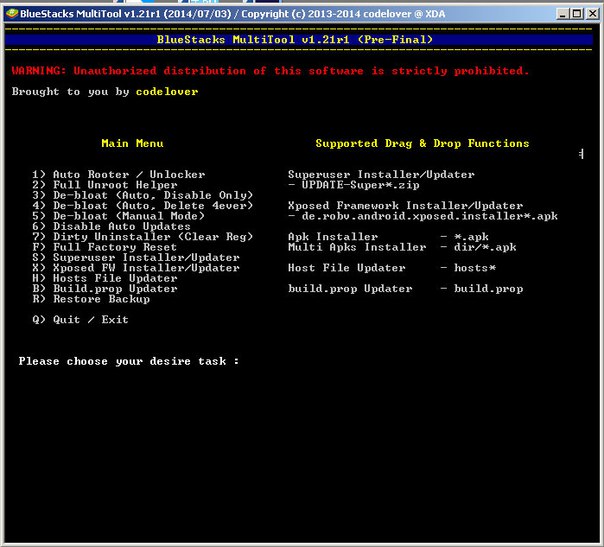Minimize the BlueStacks MultiTool window
This screenshot has width=604, height=547.
point(562,14)
